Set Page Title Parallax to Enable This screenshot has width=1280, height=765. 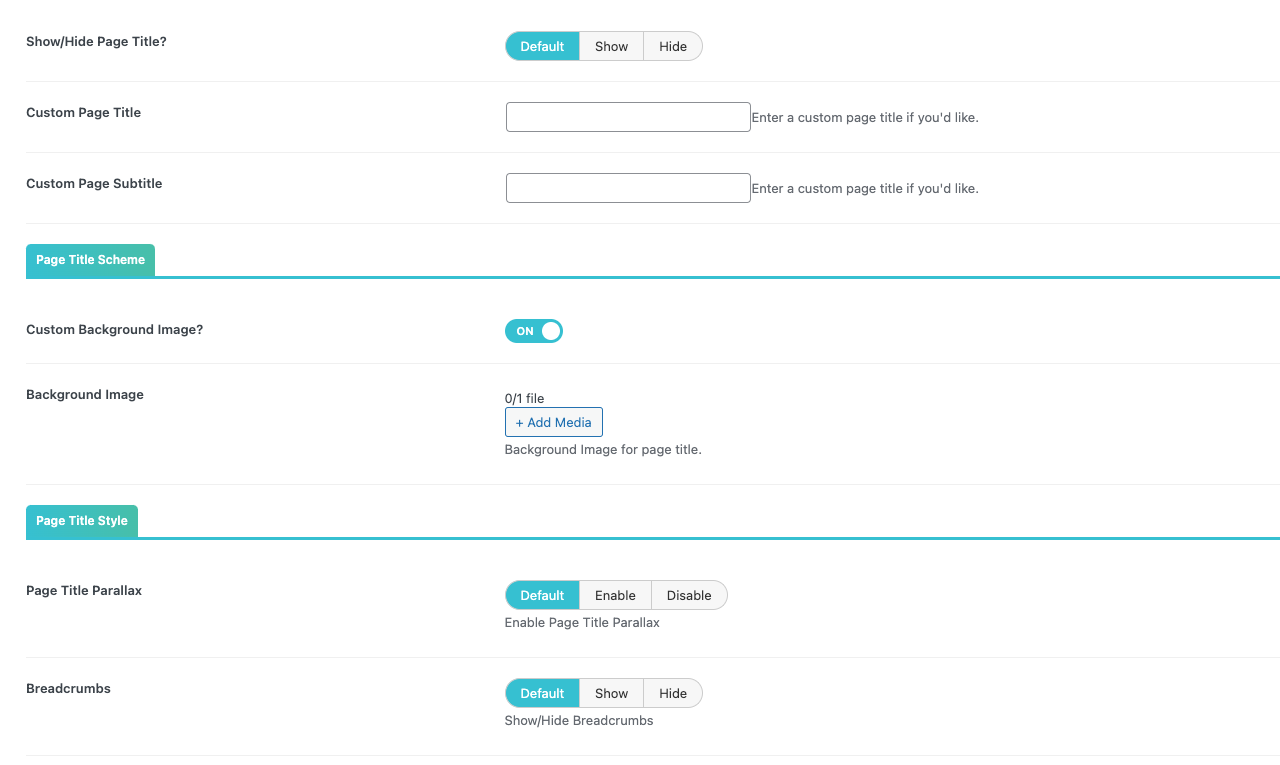pyautogui.click(x=615, y=595)
